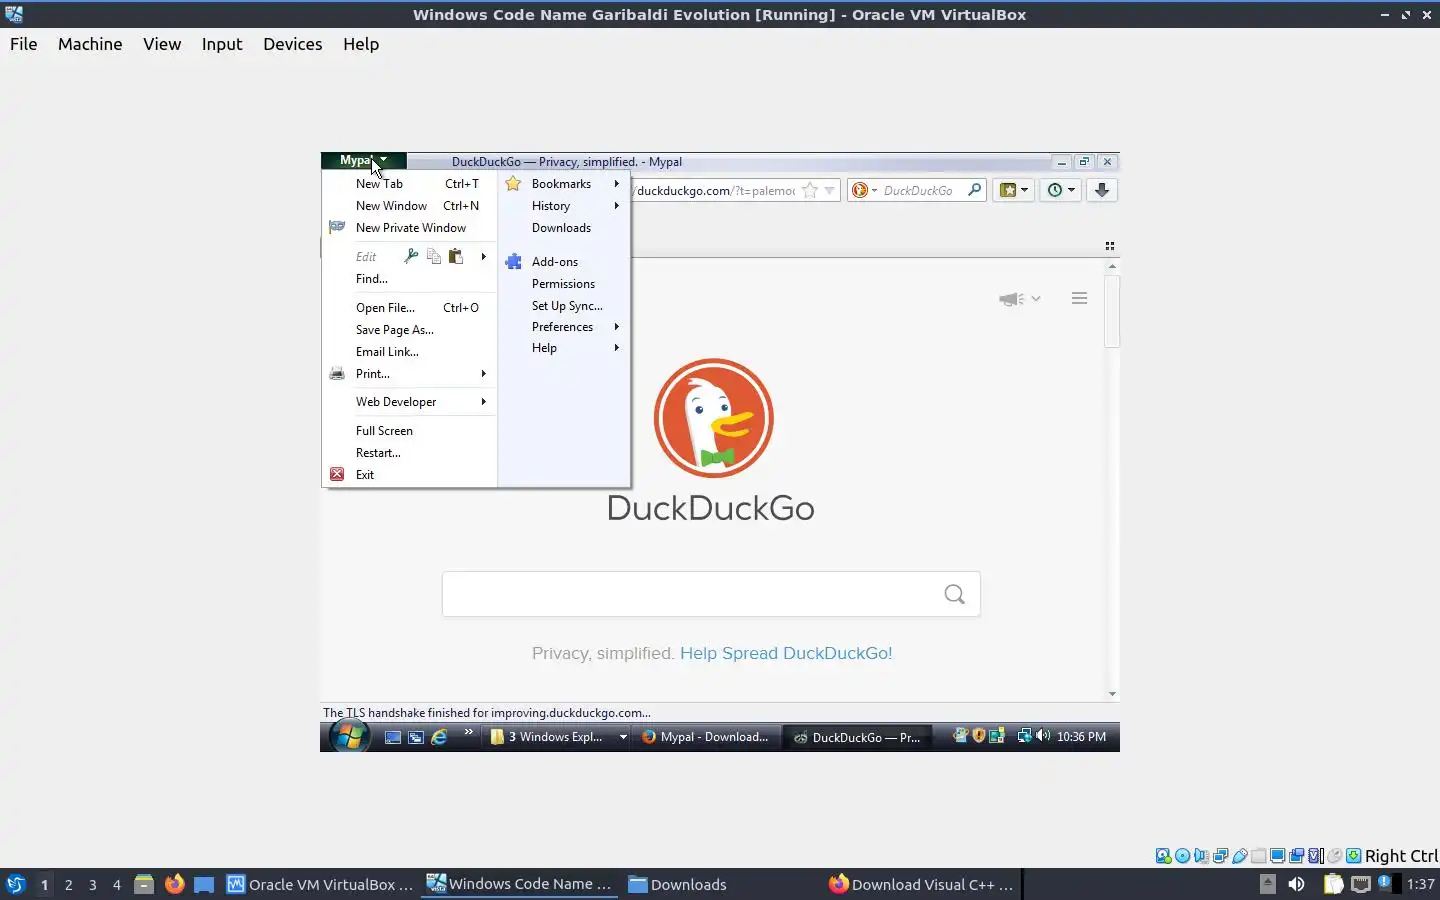This screenshot has height=900, width=1440.
Task: Expand the Print submenu arrow
Action: point(484,374)
